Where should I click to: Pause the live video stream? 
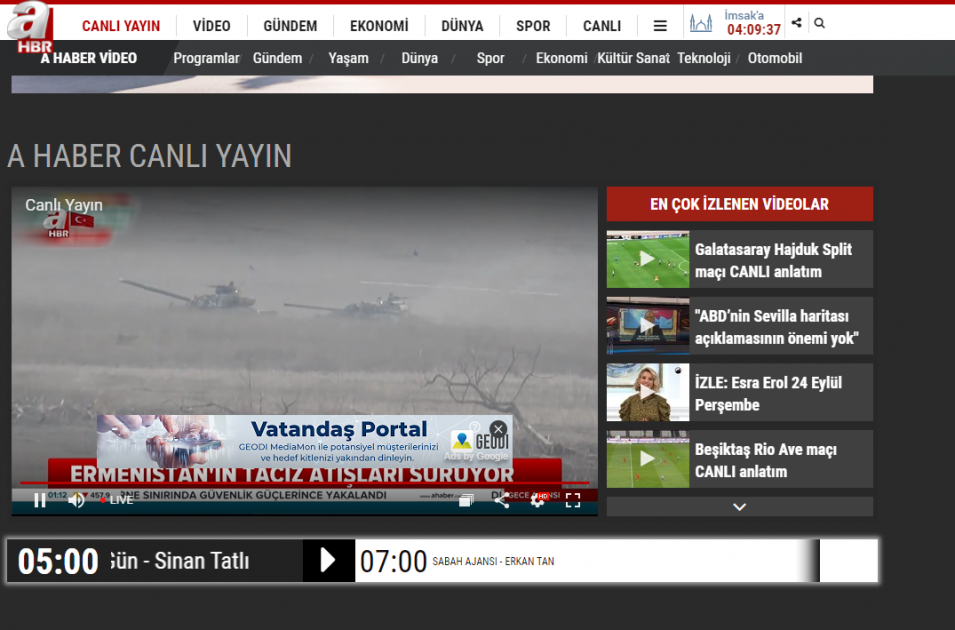(x=40, y=500)
